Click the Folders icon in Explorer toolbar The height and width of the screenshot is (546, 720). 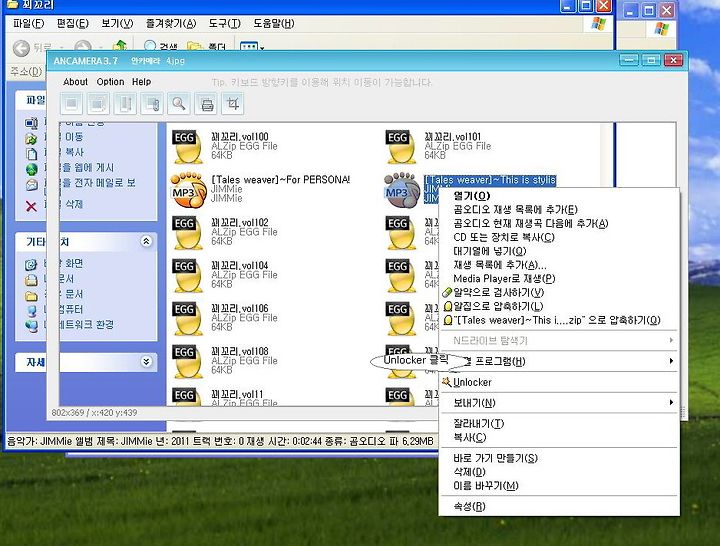tap(195, 46)
